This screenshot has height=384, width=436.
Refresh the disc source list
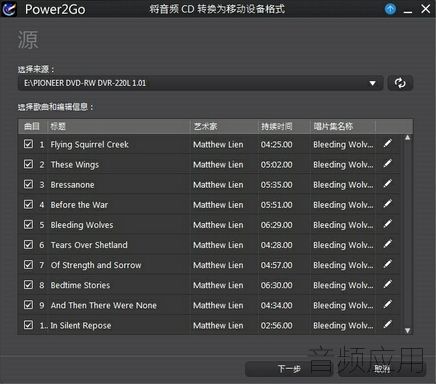click(400, 83)
